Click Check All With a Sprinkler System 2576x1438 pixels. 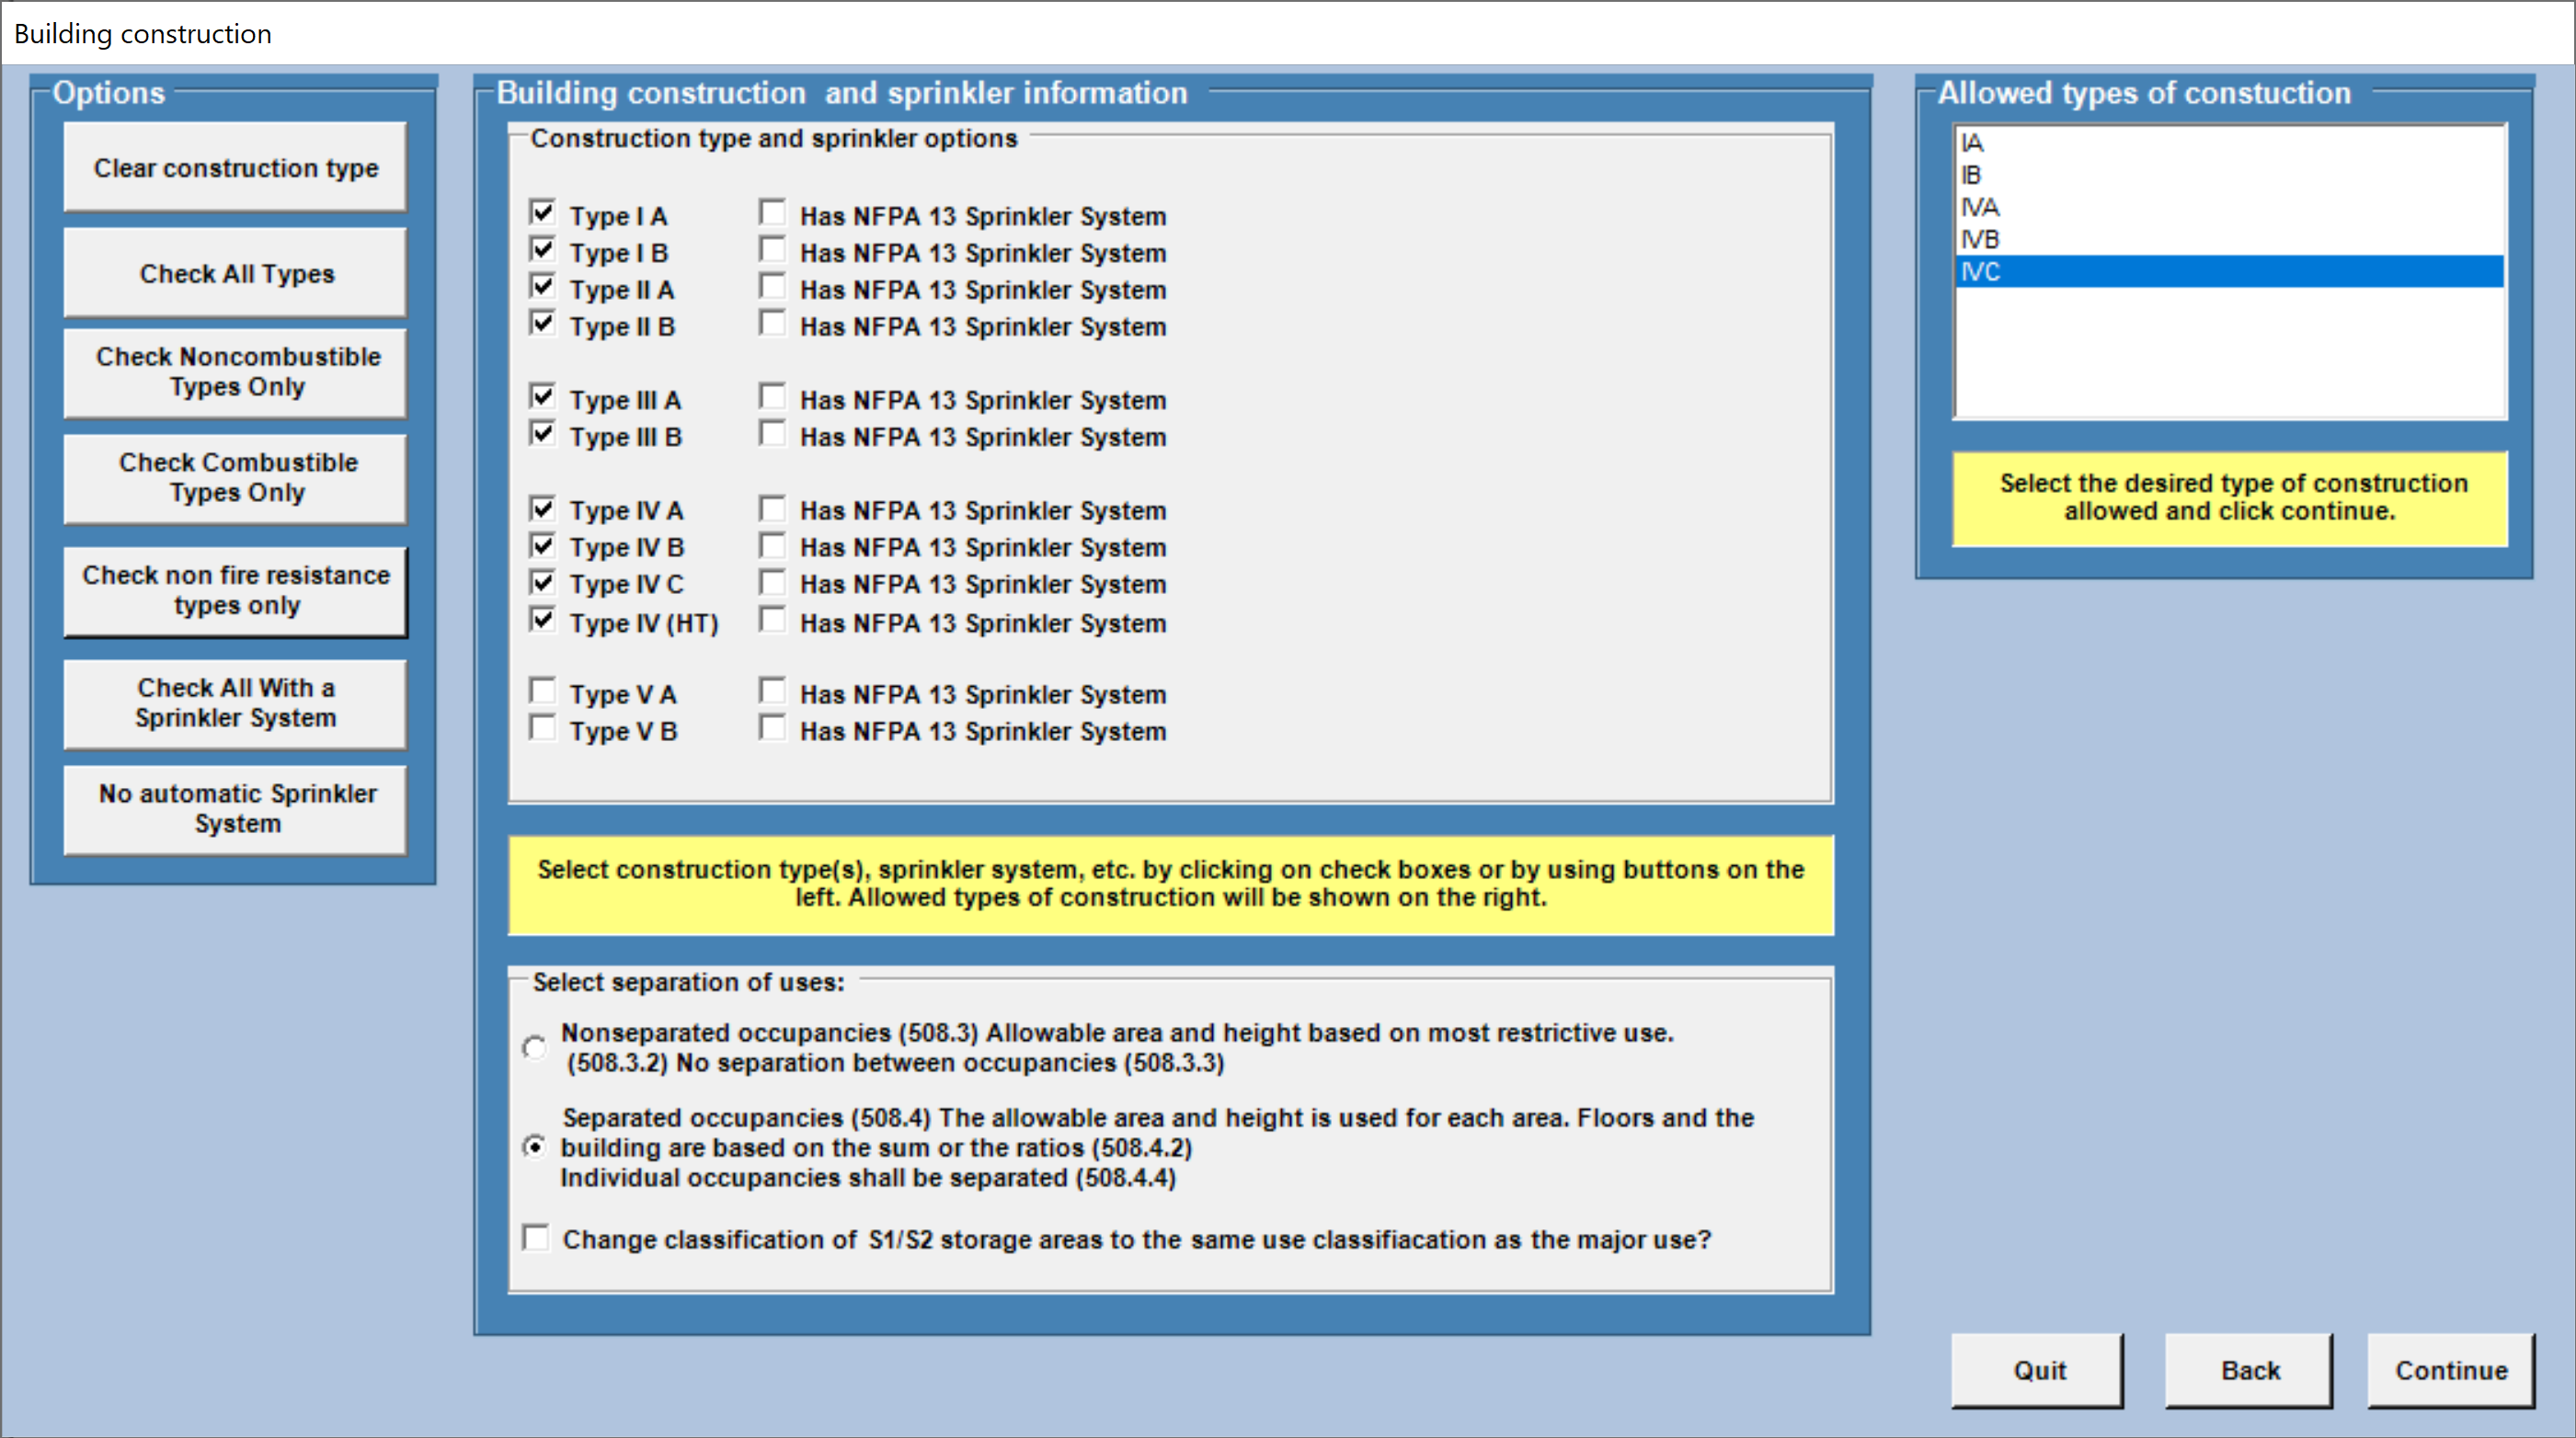pos(235,703)
